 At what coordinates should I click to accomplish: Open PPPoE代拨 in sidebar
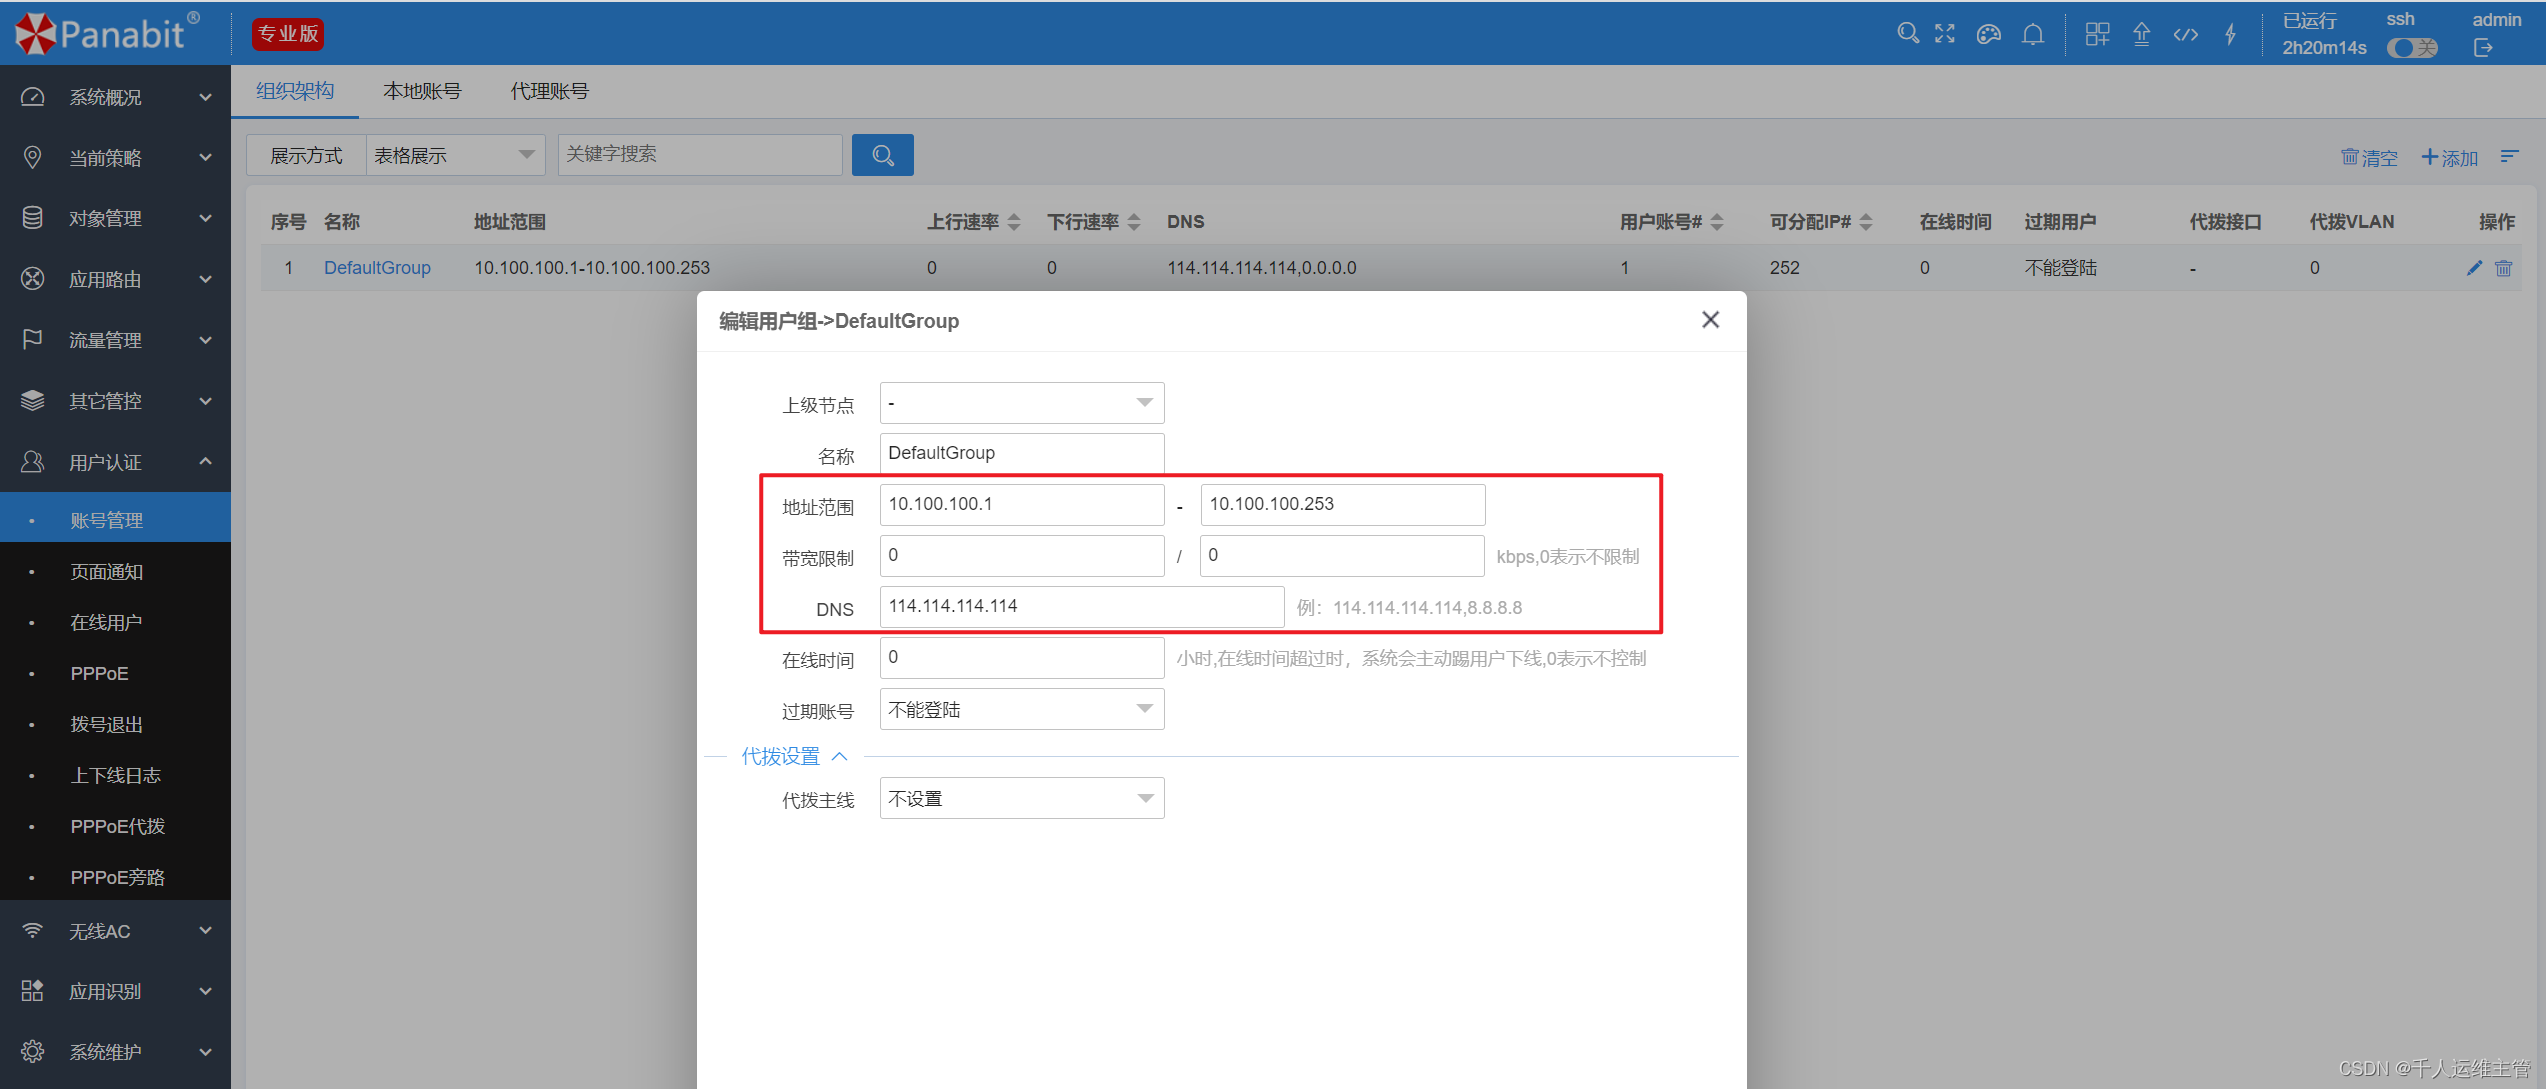point(115,827)
